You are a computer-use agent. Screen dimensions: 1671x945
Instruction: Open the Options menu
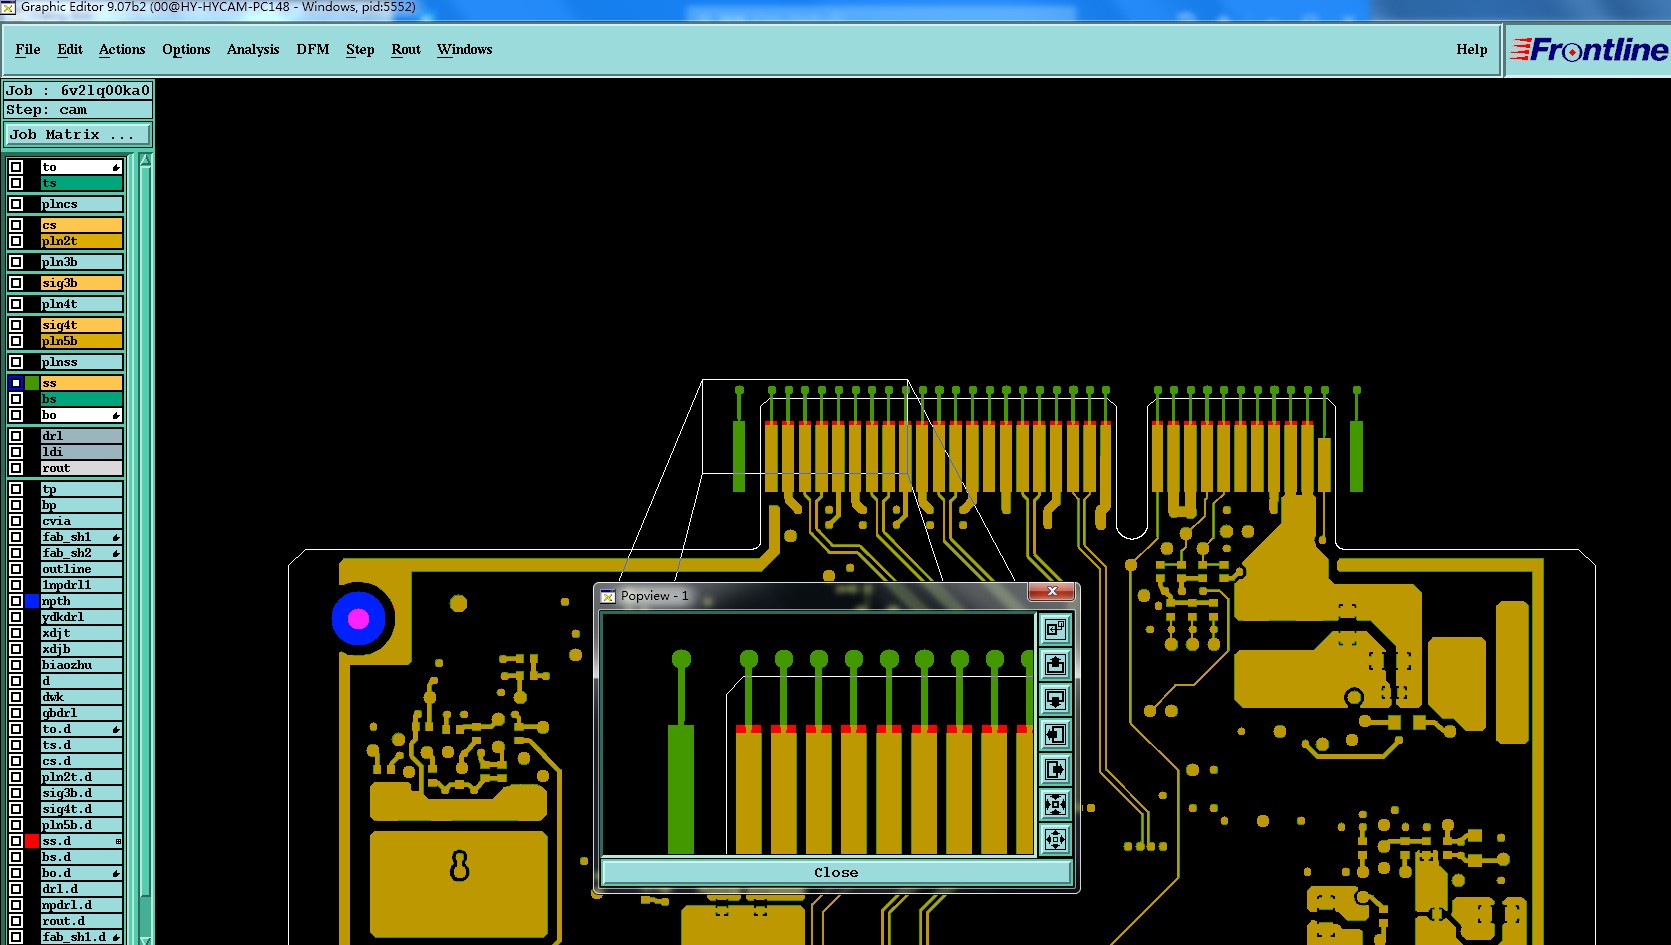click(186, 49)
